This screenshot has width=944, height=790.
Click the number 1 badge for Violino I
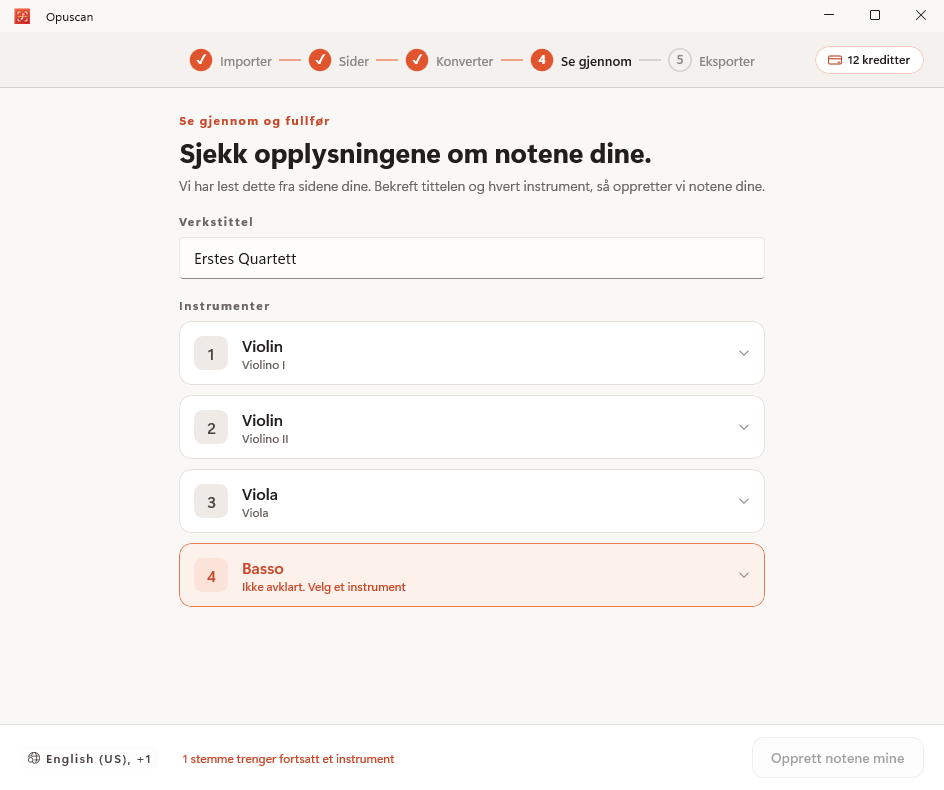[211, 353]
